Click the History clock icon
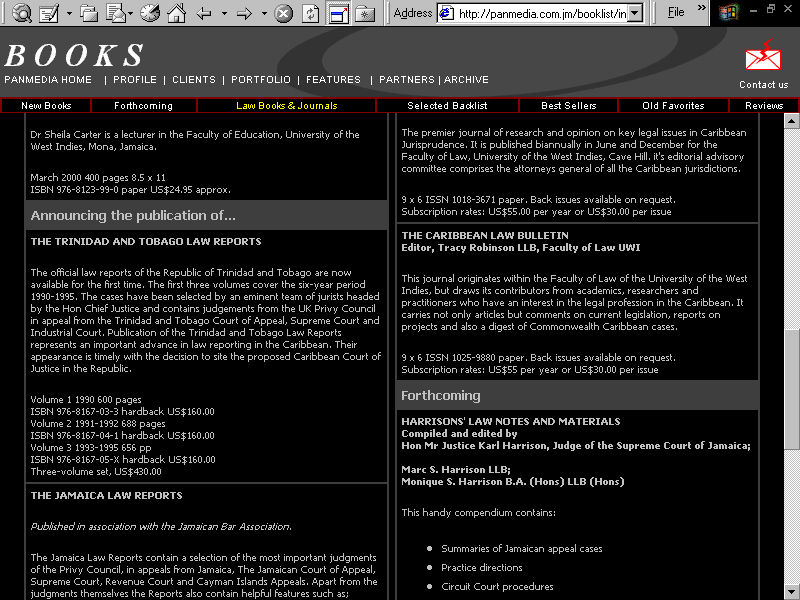800x600 pixels. click(150, 13)
